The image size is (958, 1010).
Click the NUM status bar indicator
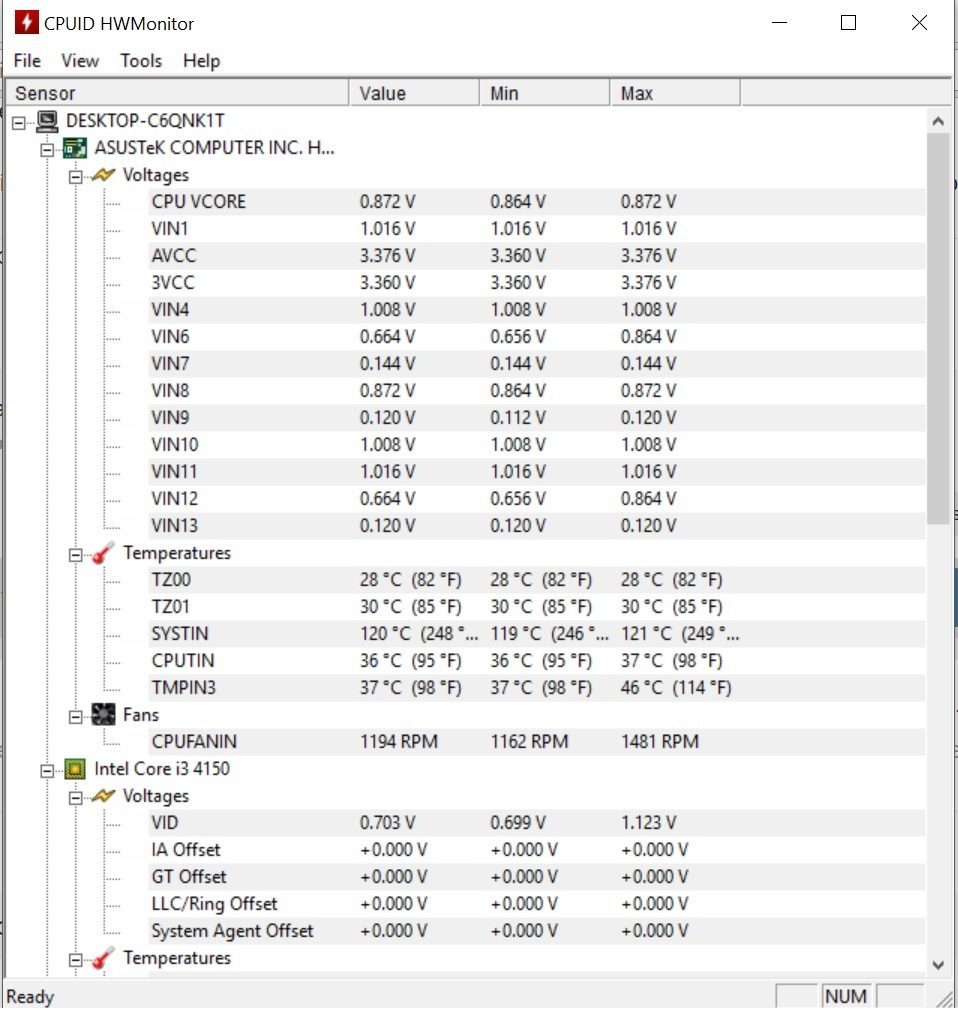(x=846, y=996)
